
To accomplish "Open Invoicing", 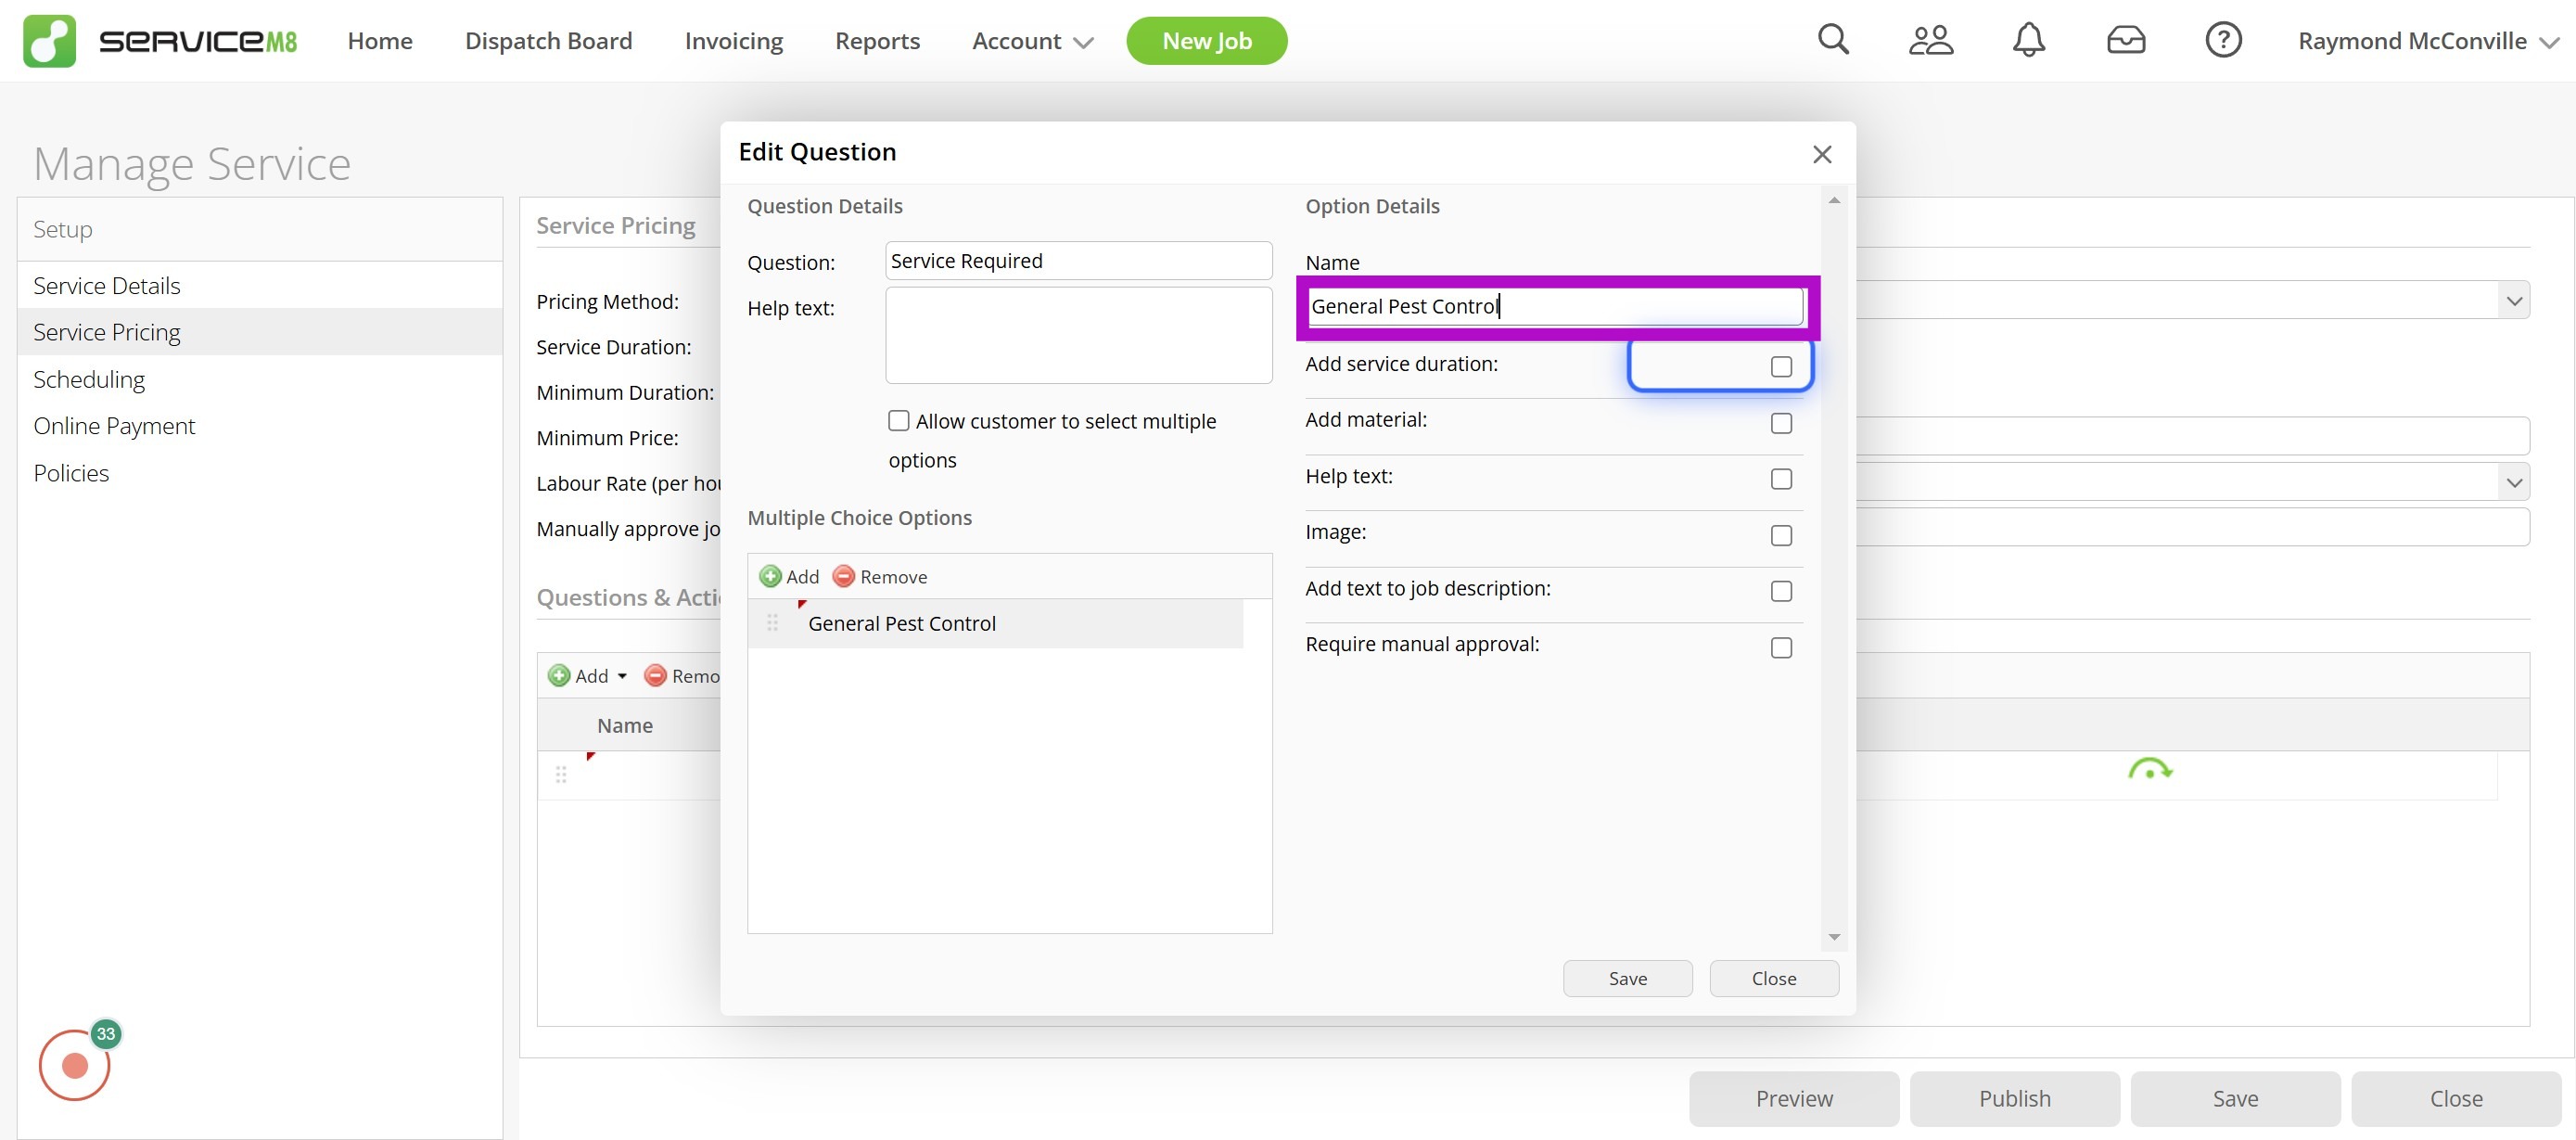I will (x=733, y=41).
